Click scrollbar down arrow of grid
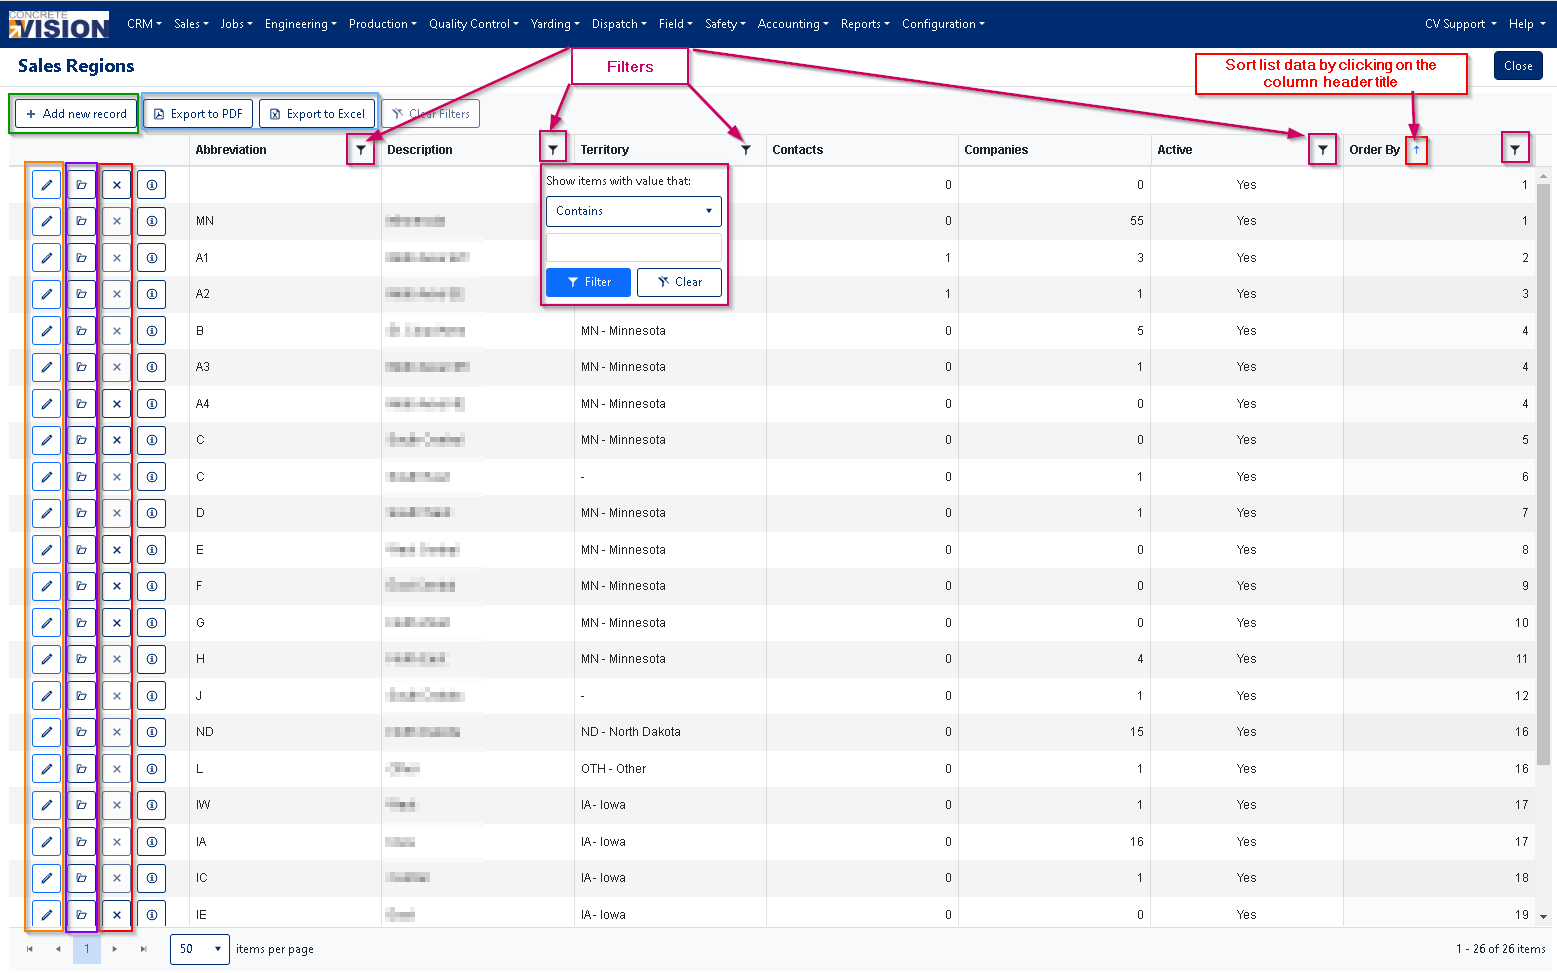The height and width of the screenshot is (973, 1557). point(1543,916)
